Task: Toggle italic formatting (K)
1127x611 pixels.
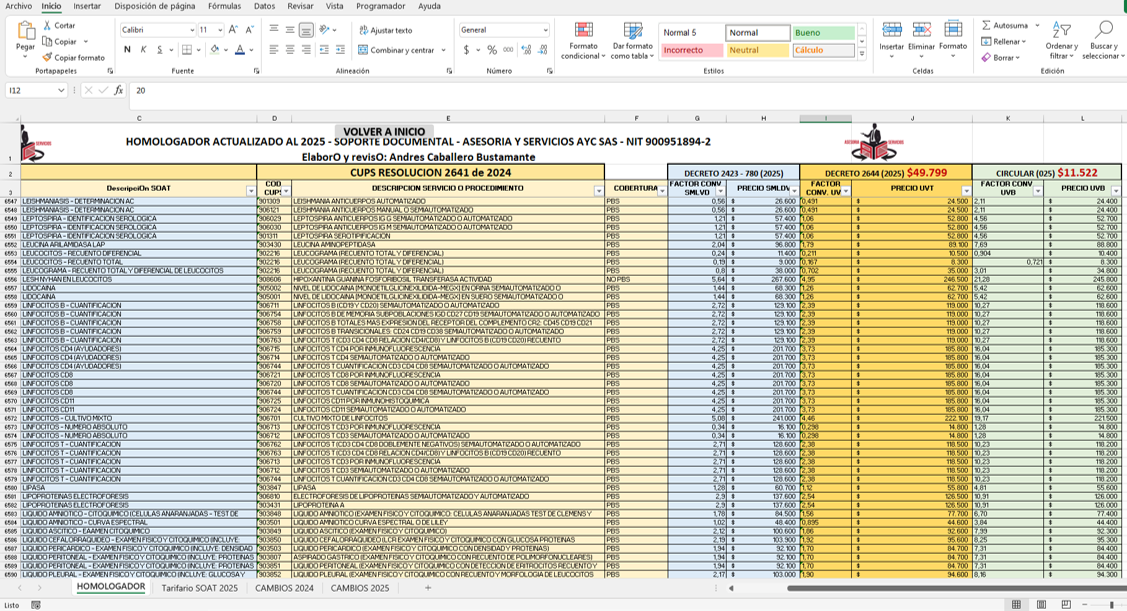Action: pyautogui.click(x=143, y=50)
